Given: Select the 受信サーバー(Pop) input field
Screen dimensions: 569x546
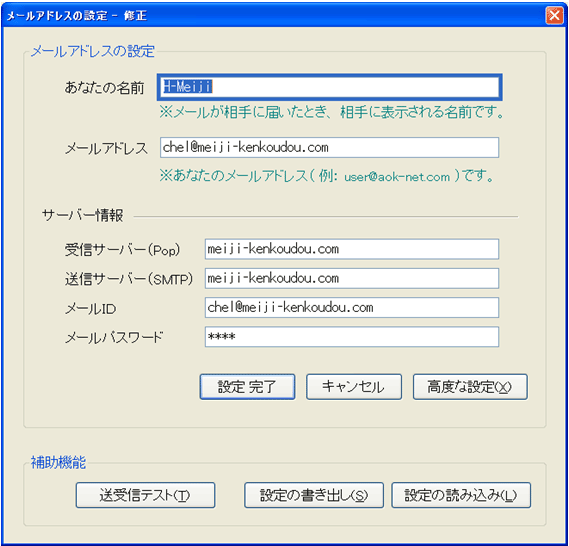Looking at the screenshot, I should pos(352,249).
